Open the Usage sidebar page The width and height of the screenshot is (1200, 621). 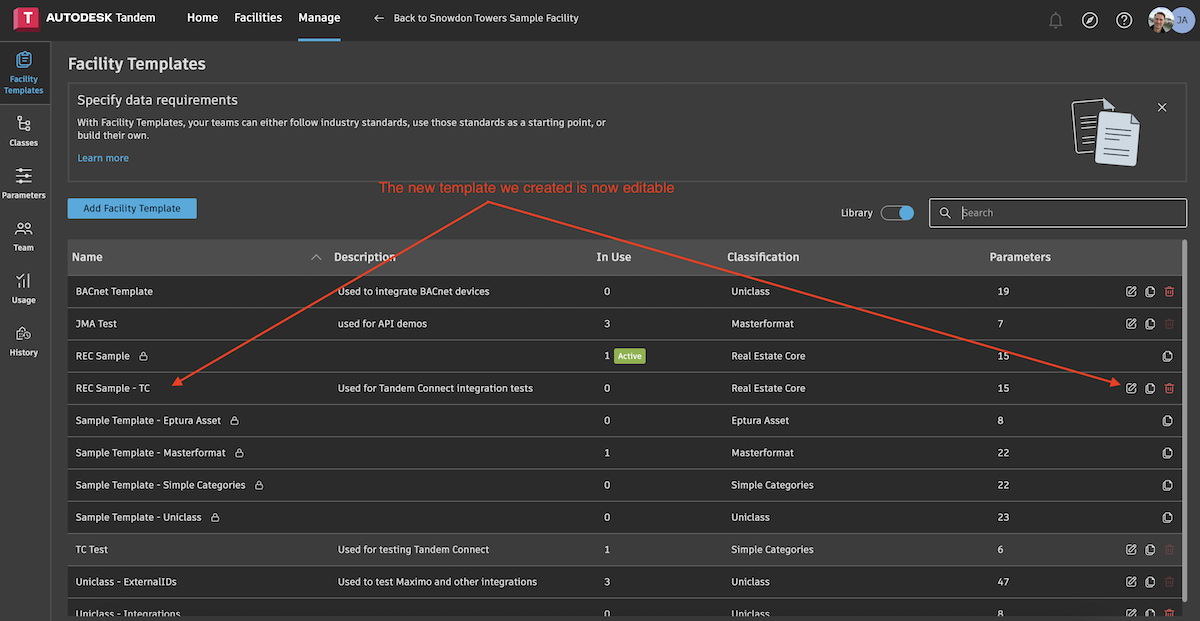24,287
